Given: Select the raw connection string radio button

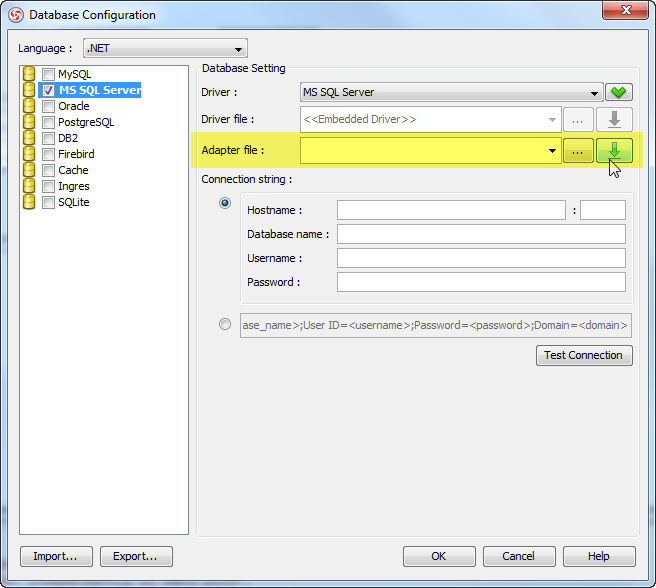Looking at the screenshot, I should (x=225, y=324).
